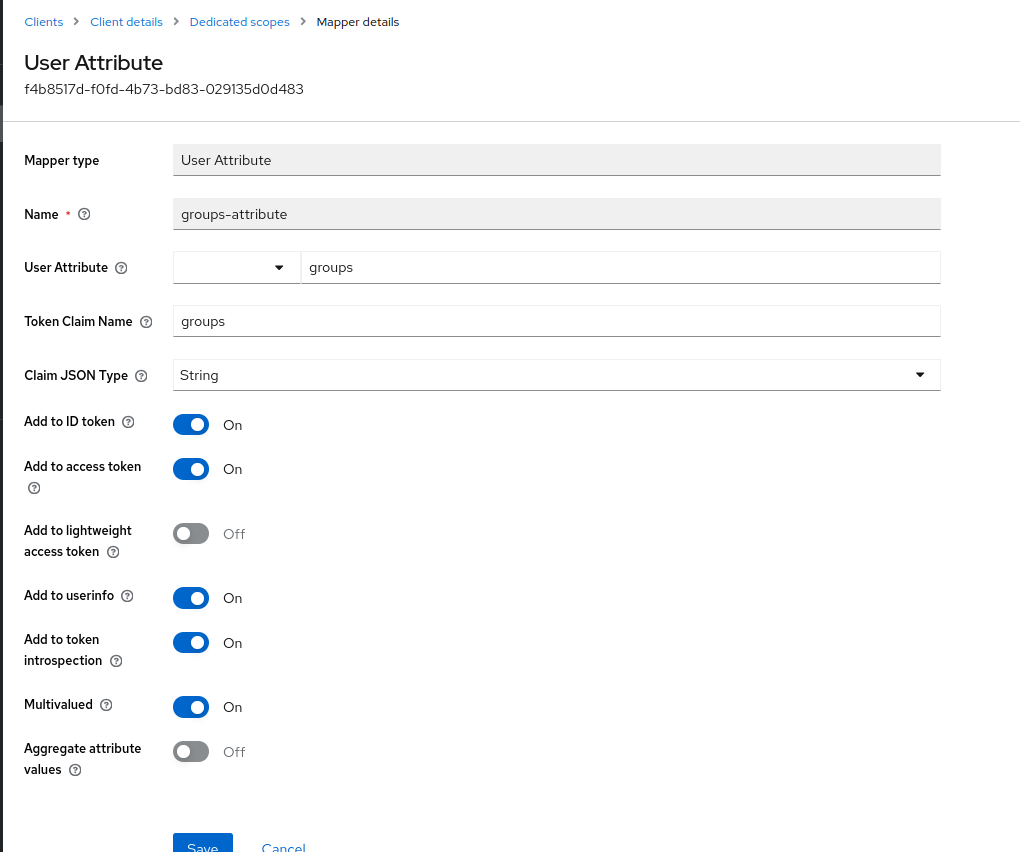The height and width of the screenshot is (852, 1020).
Task: Click the Add to ID token help icon
Action: (128, 421)
